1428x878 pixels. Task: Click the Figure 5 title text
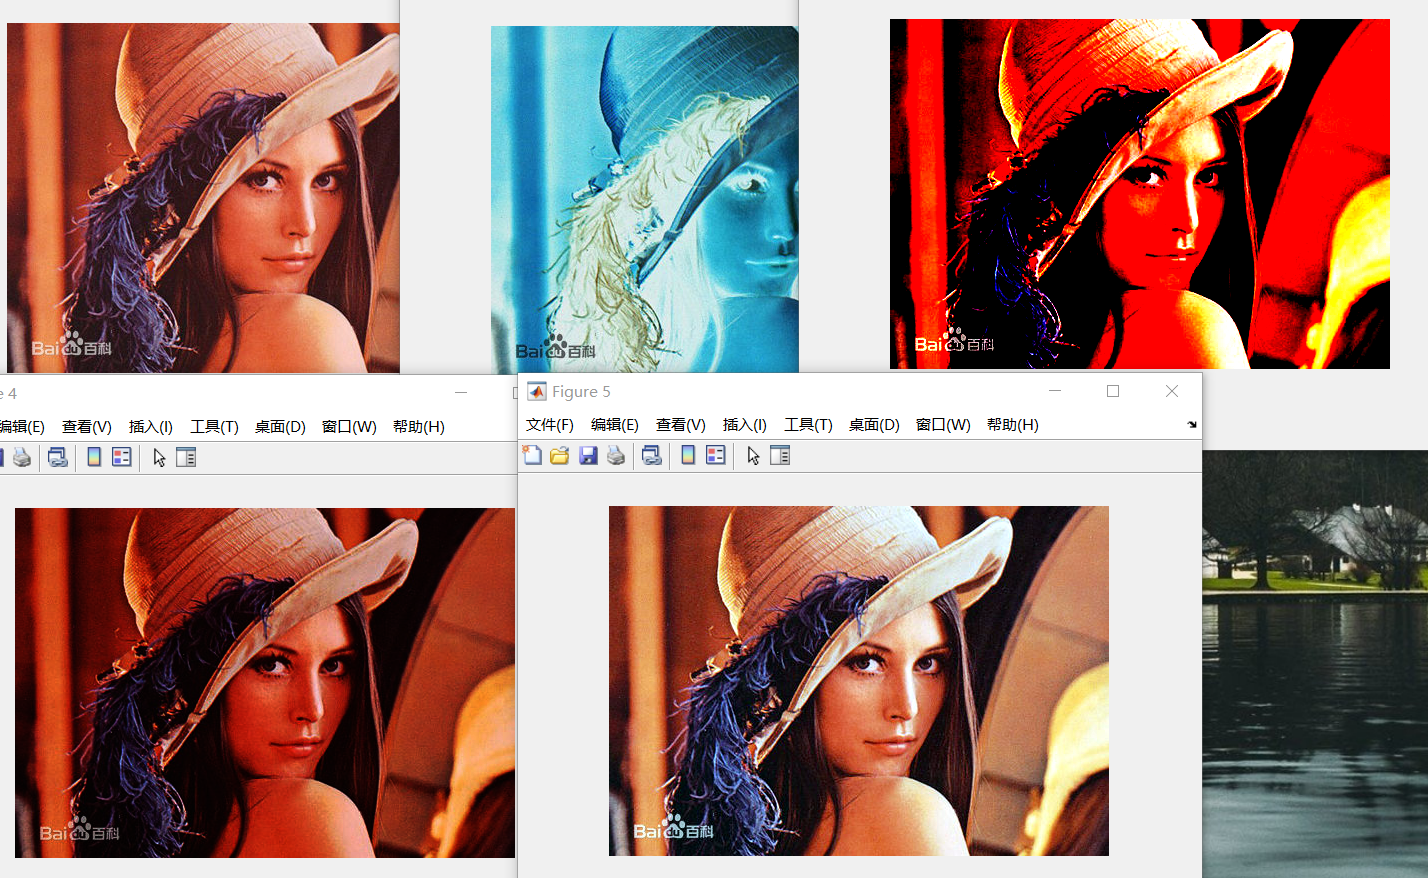click(581, 392)
